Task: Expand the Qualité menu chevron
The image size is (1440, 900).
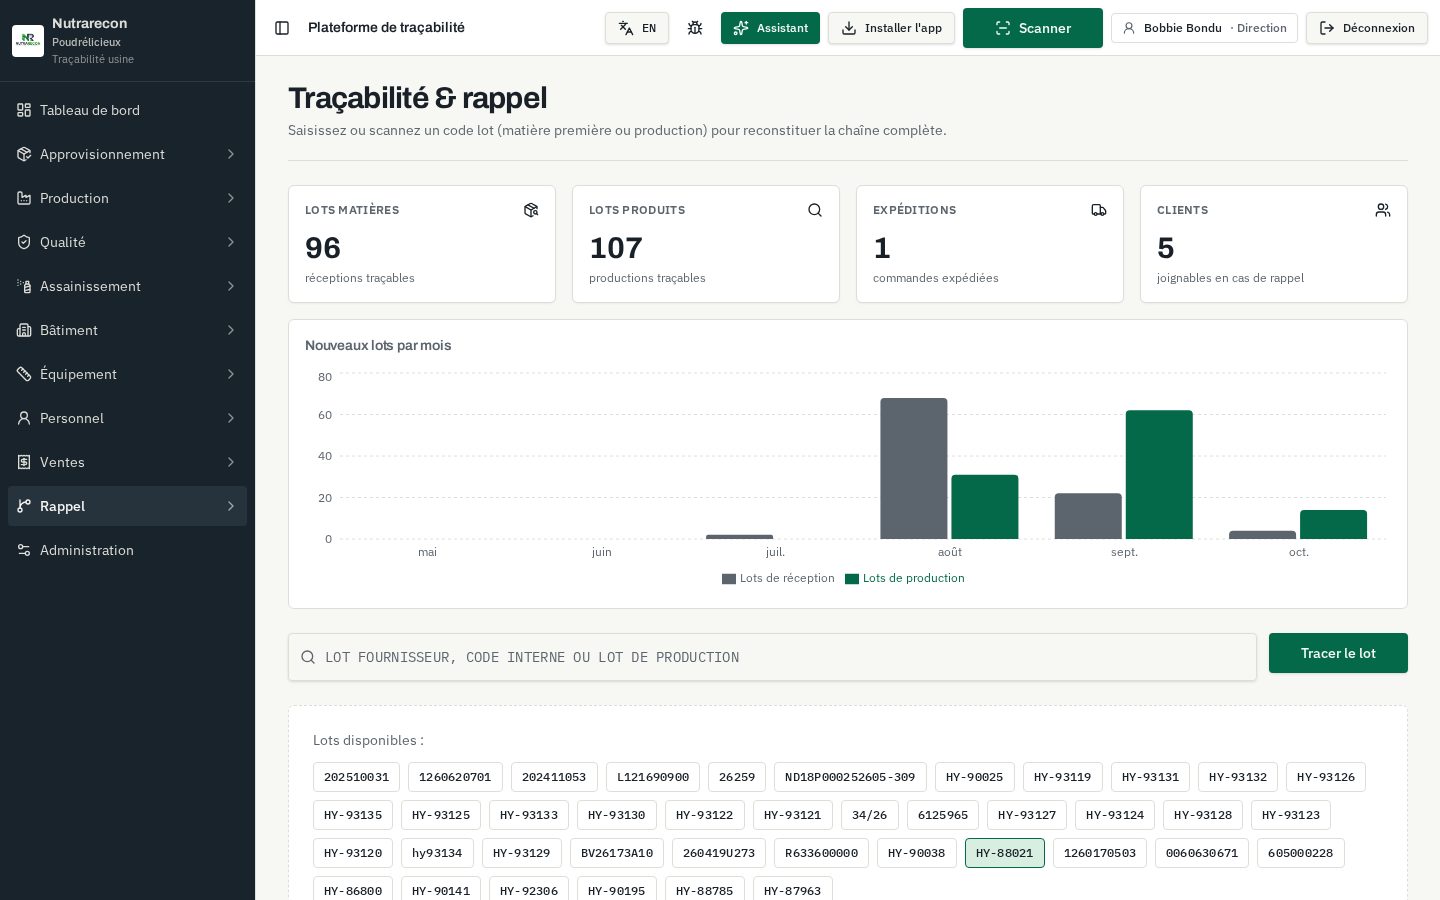Action: click(231, 242)
